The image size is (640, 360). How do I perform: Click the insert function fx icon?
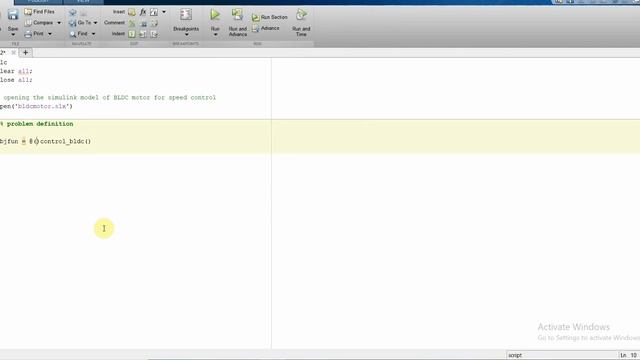(143, 12)
